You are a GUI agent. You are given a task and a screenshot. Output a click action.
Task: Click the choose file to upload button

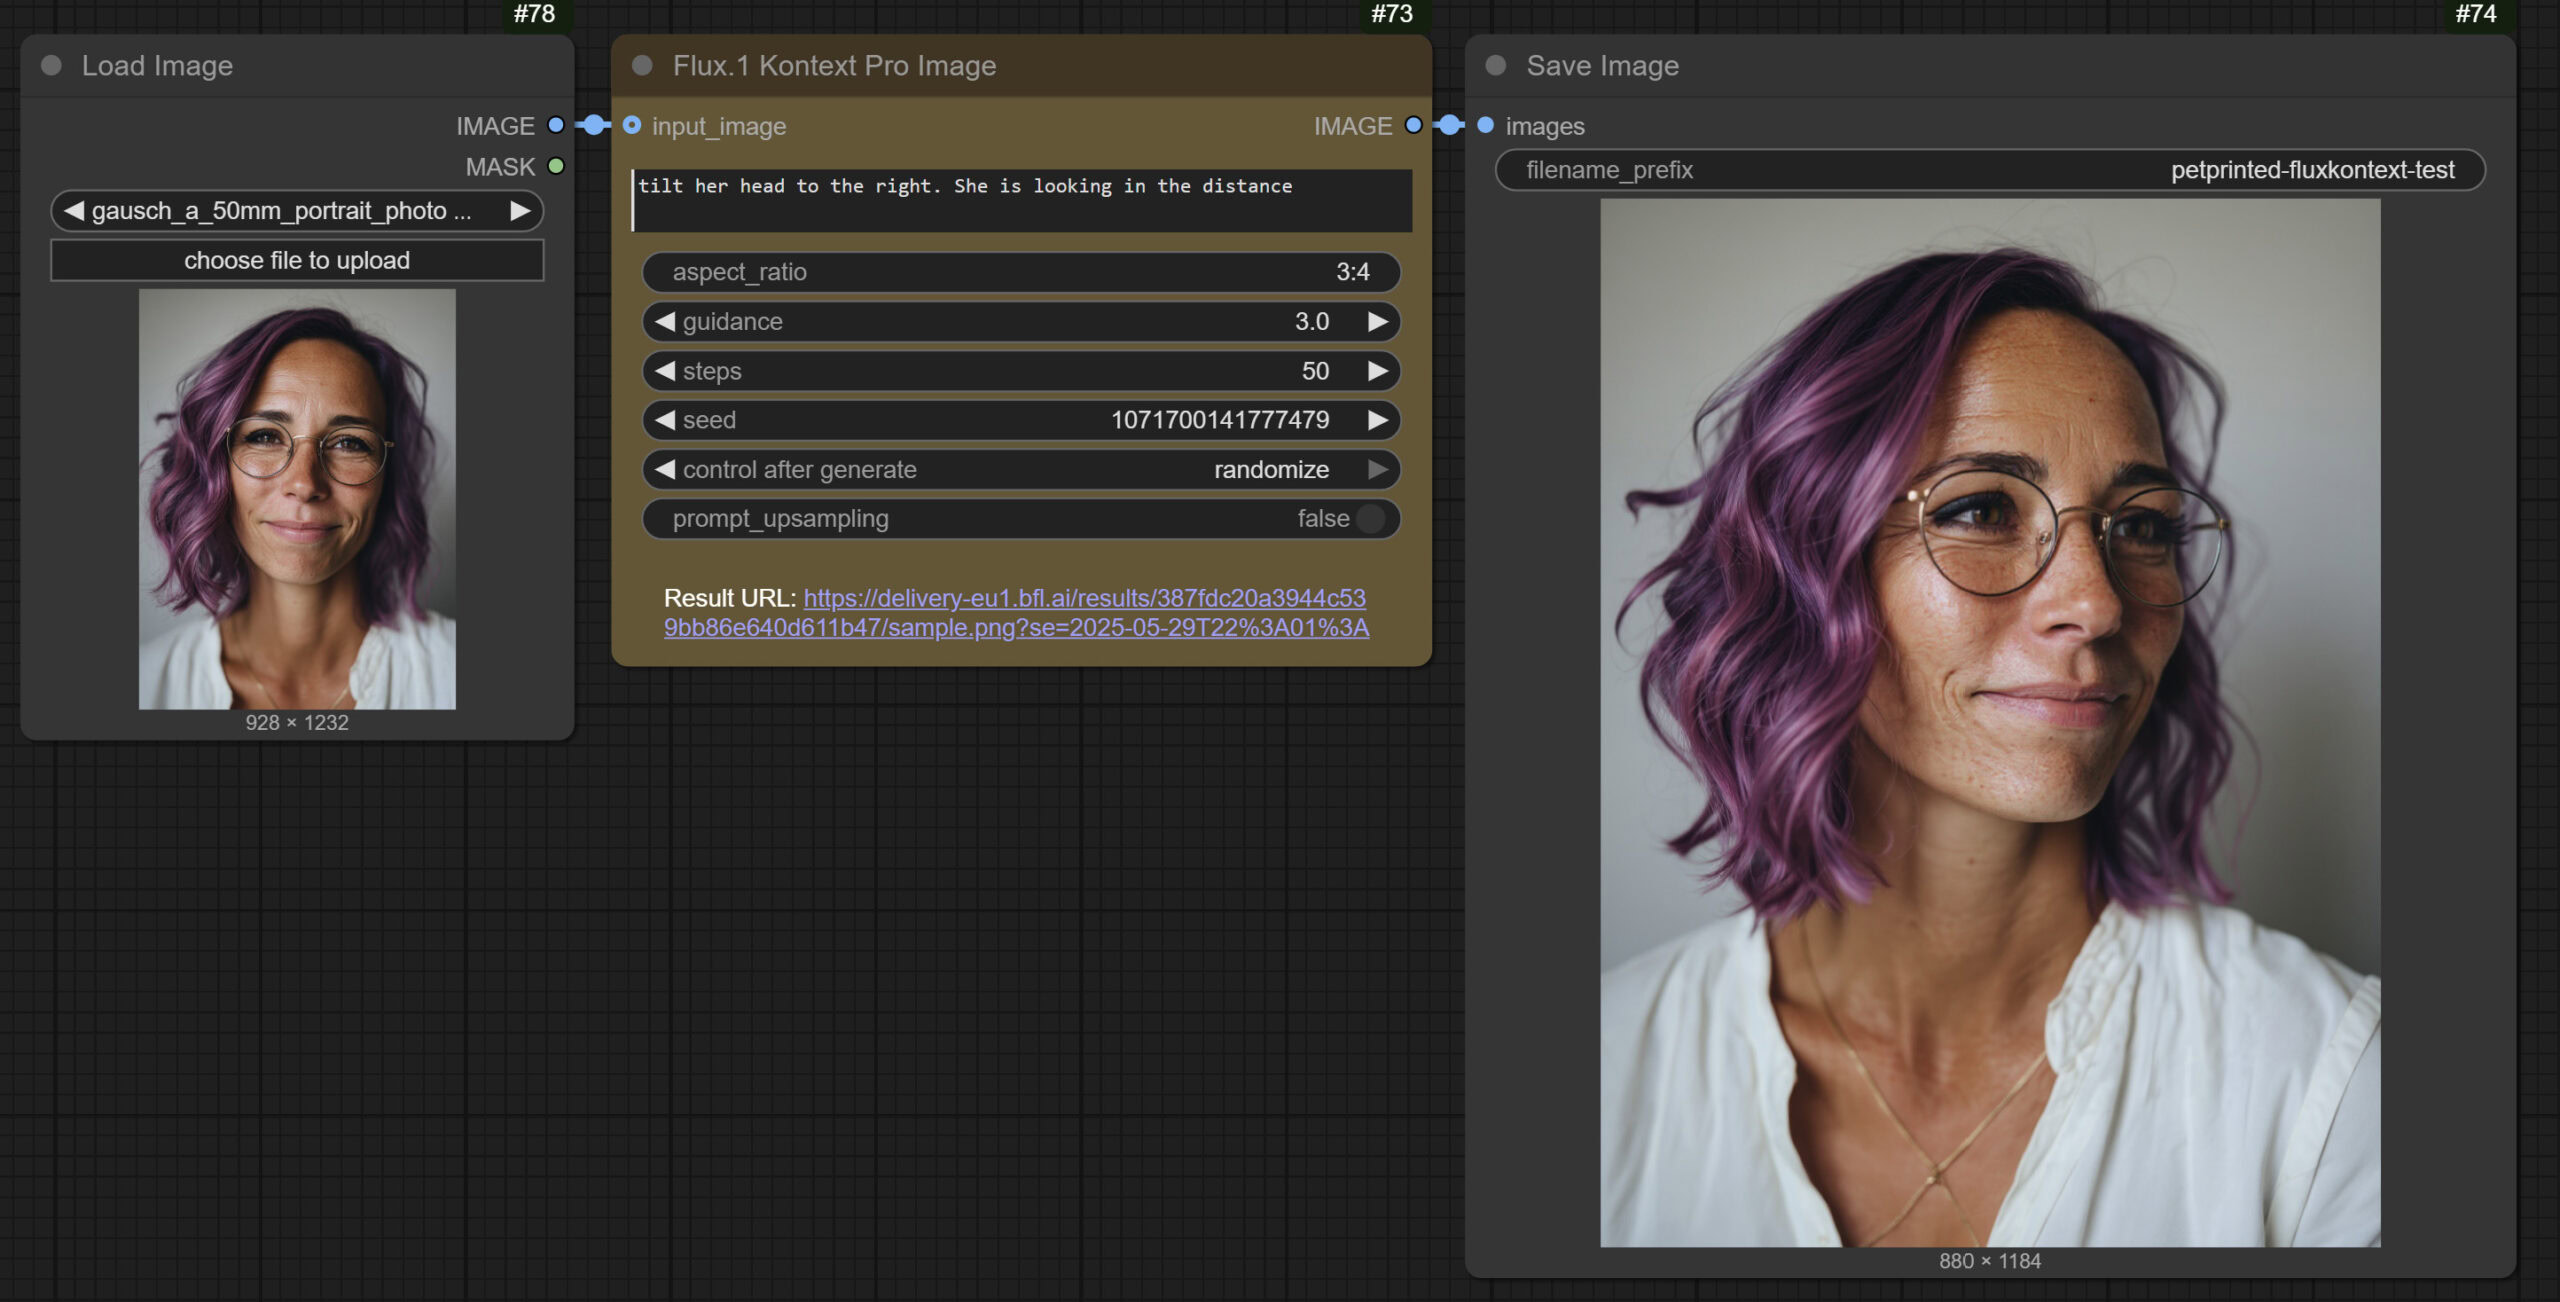point(297,260)
